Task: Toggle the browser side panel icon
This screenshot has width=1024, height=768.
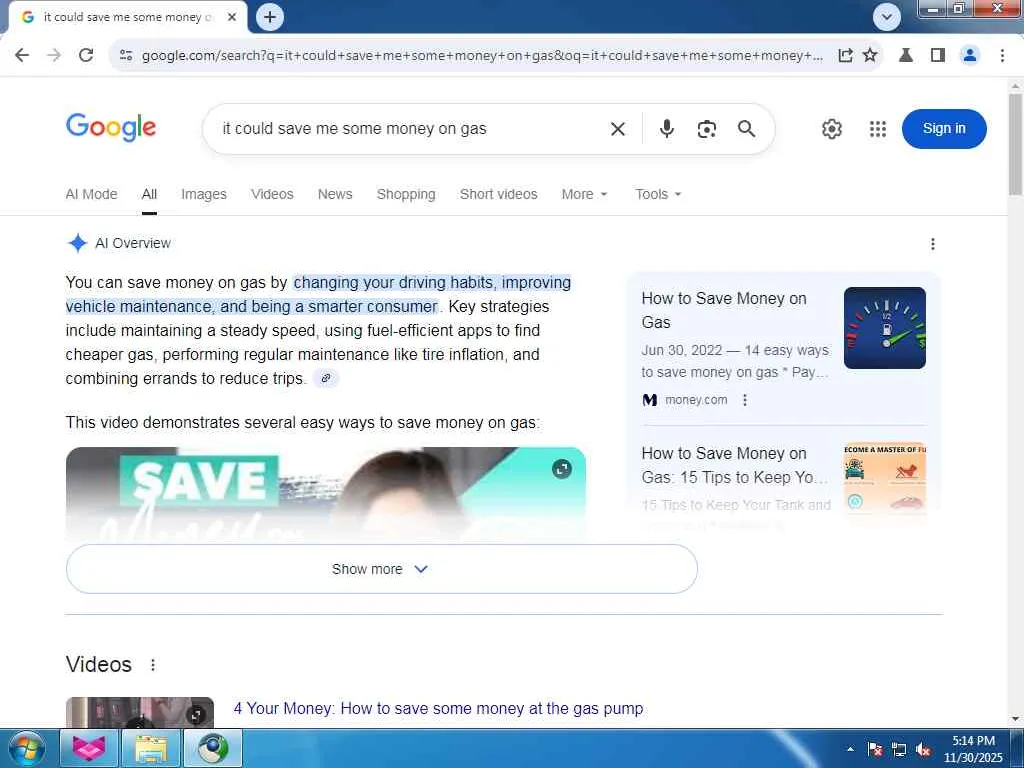Action: (938, 56)
